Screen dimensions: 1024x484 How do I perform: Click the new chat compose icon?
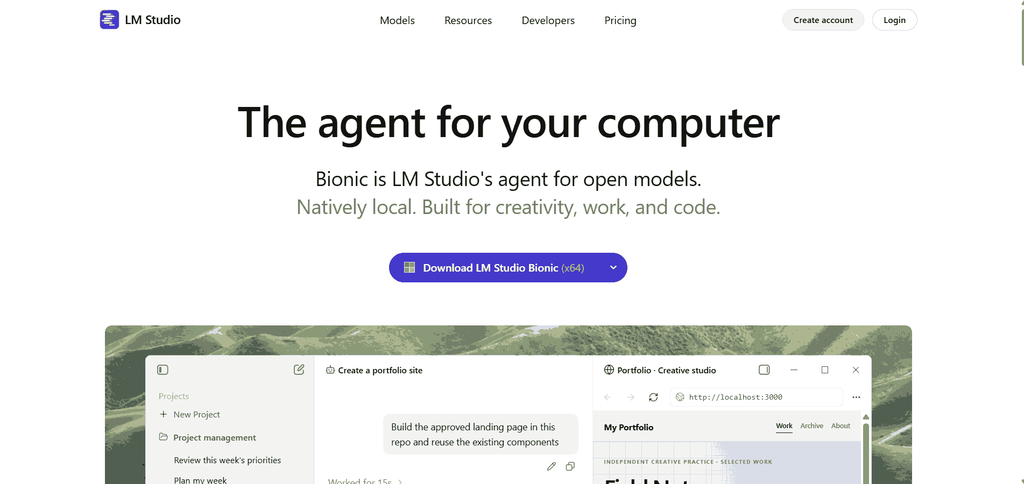pos(299,370)
